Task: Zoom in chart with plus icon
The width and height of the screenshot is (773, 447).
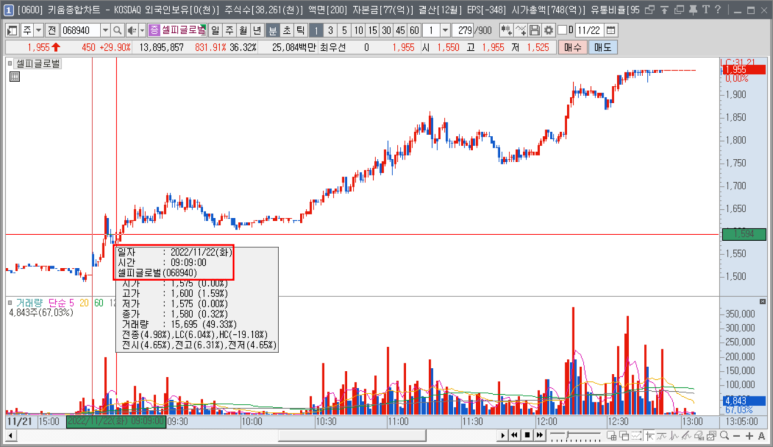Action: pos(749,435)
